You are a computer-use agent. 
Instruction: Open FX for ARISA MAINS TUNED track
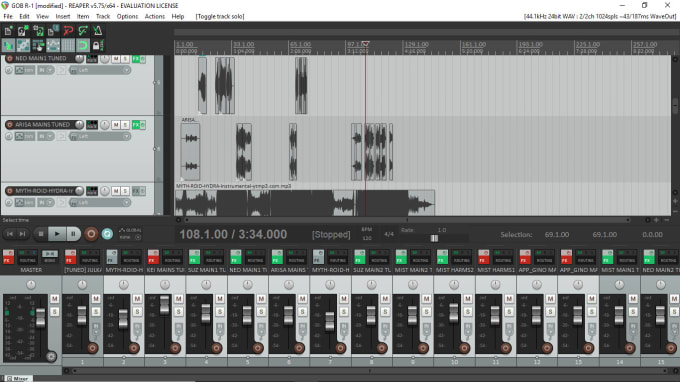click(x=136, y=125)
